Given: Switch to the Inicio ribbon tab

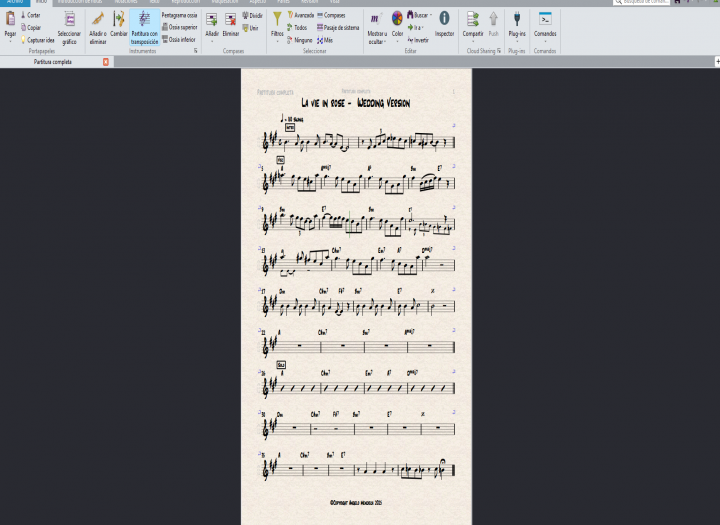Looking at the screenshot, I should [x=41, y=2].
